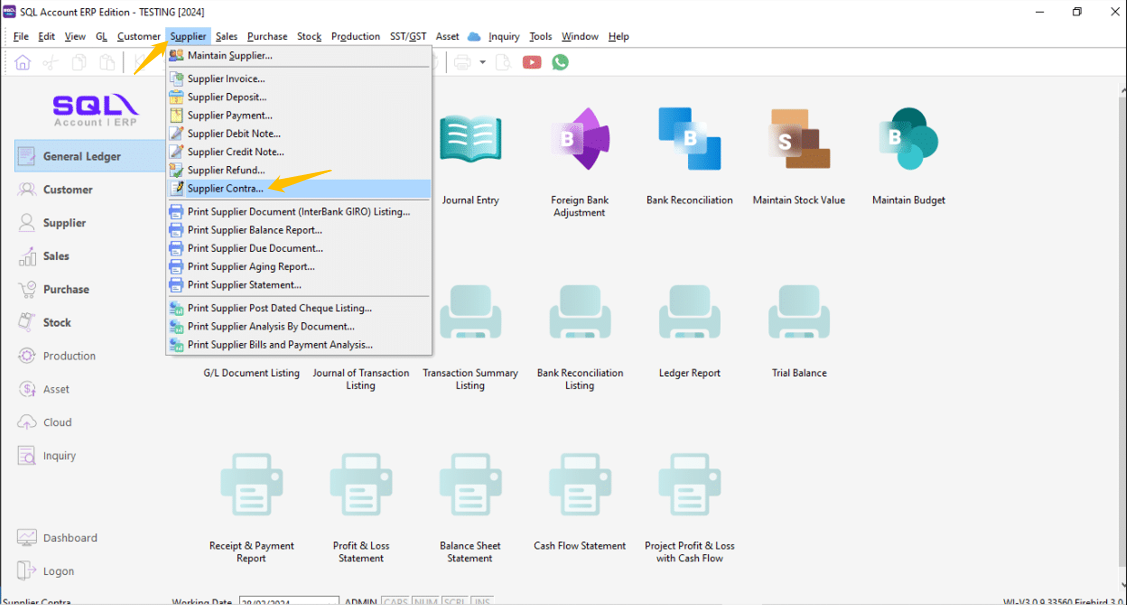Screen dimensions: 1127x605
Task: Open the Working Date dropdown field
Action: tap(288, 601)
